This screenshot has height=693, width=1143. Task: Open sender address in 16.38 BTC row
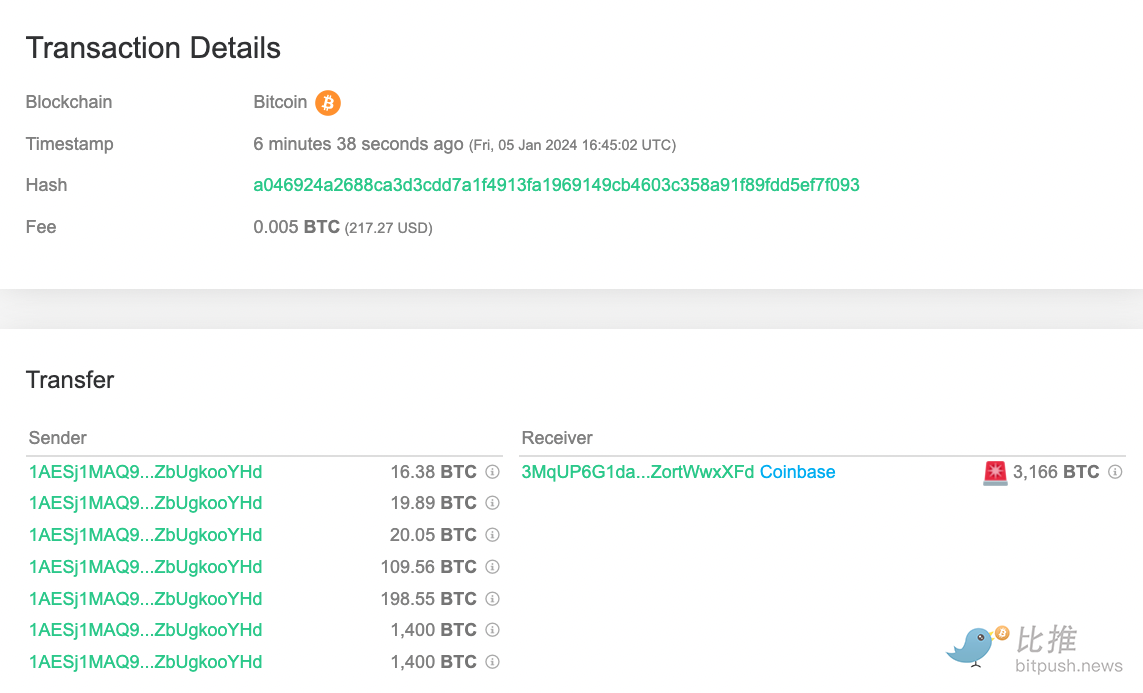point(146,472)
